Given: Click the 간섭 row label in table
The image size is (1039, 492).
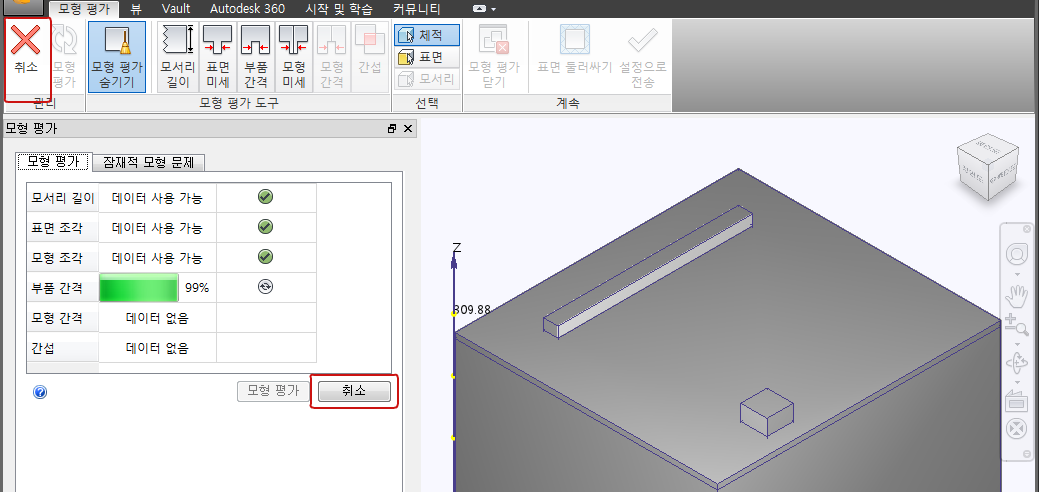Looking at the screenshot, I should (x=63, y=347).
